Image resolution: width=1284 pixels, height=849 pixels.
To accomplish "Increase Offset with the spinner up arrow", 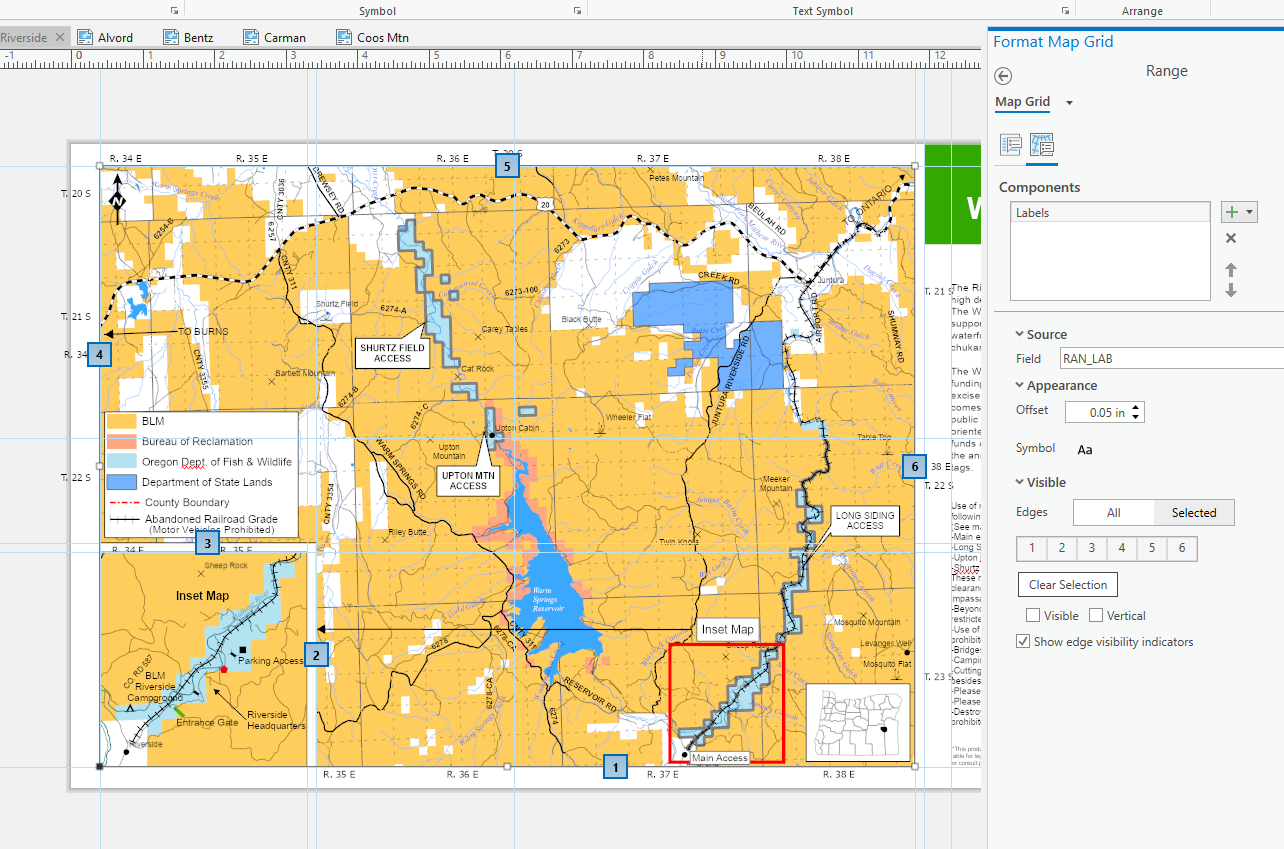I will pyautogui.click(x=1136, y=406).
